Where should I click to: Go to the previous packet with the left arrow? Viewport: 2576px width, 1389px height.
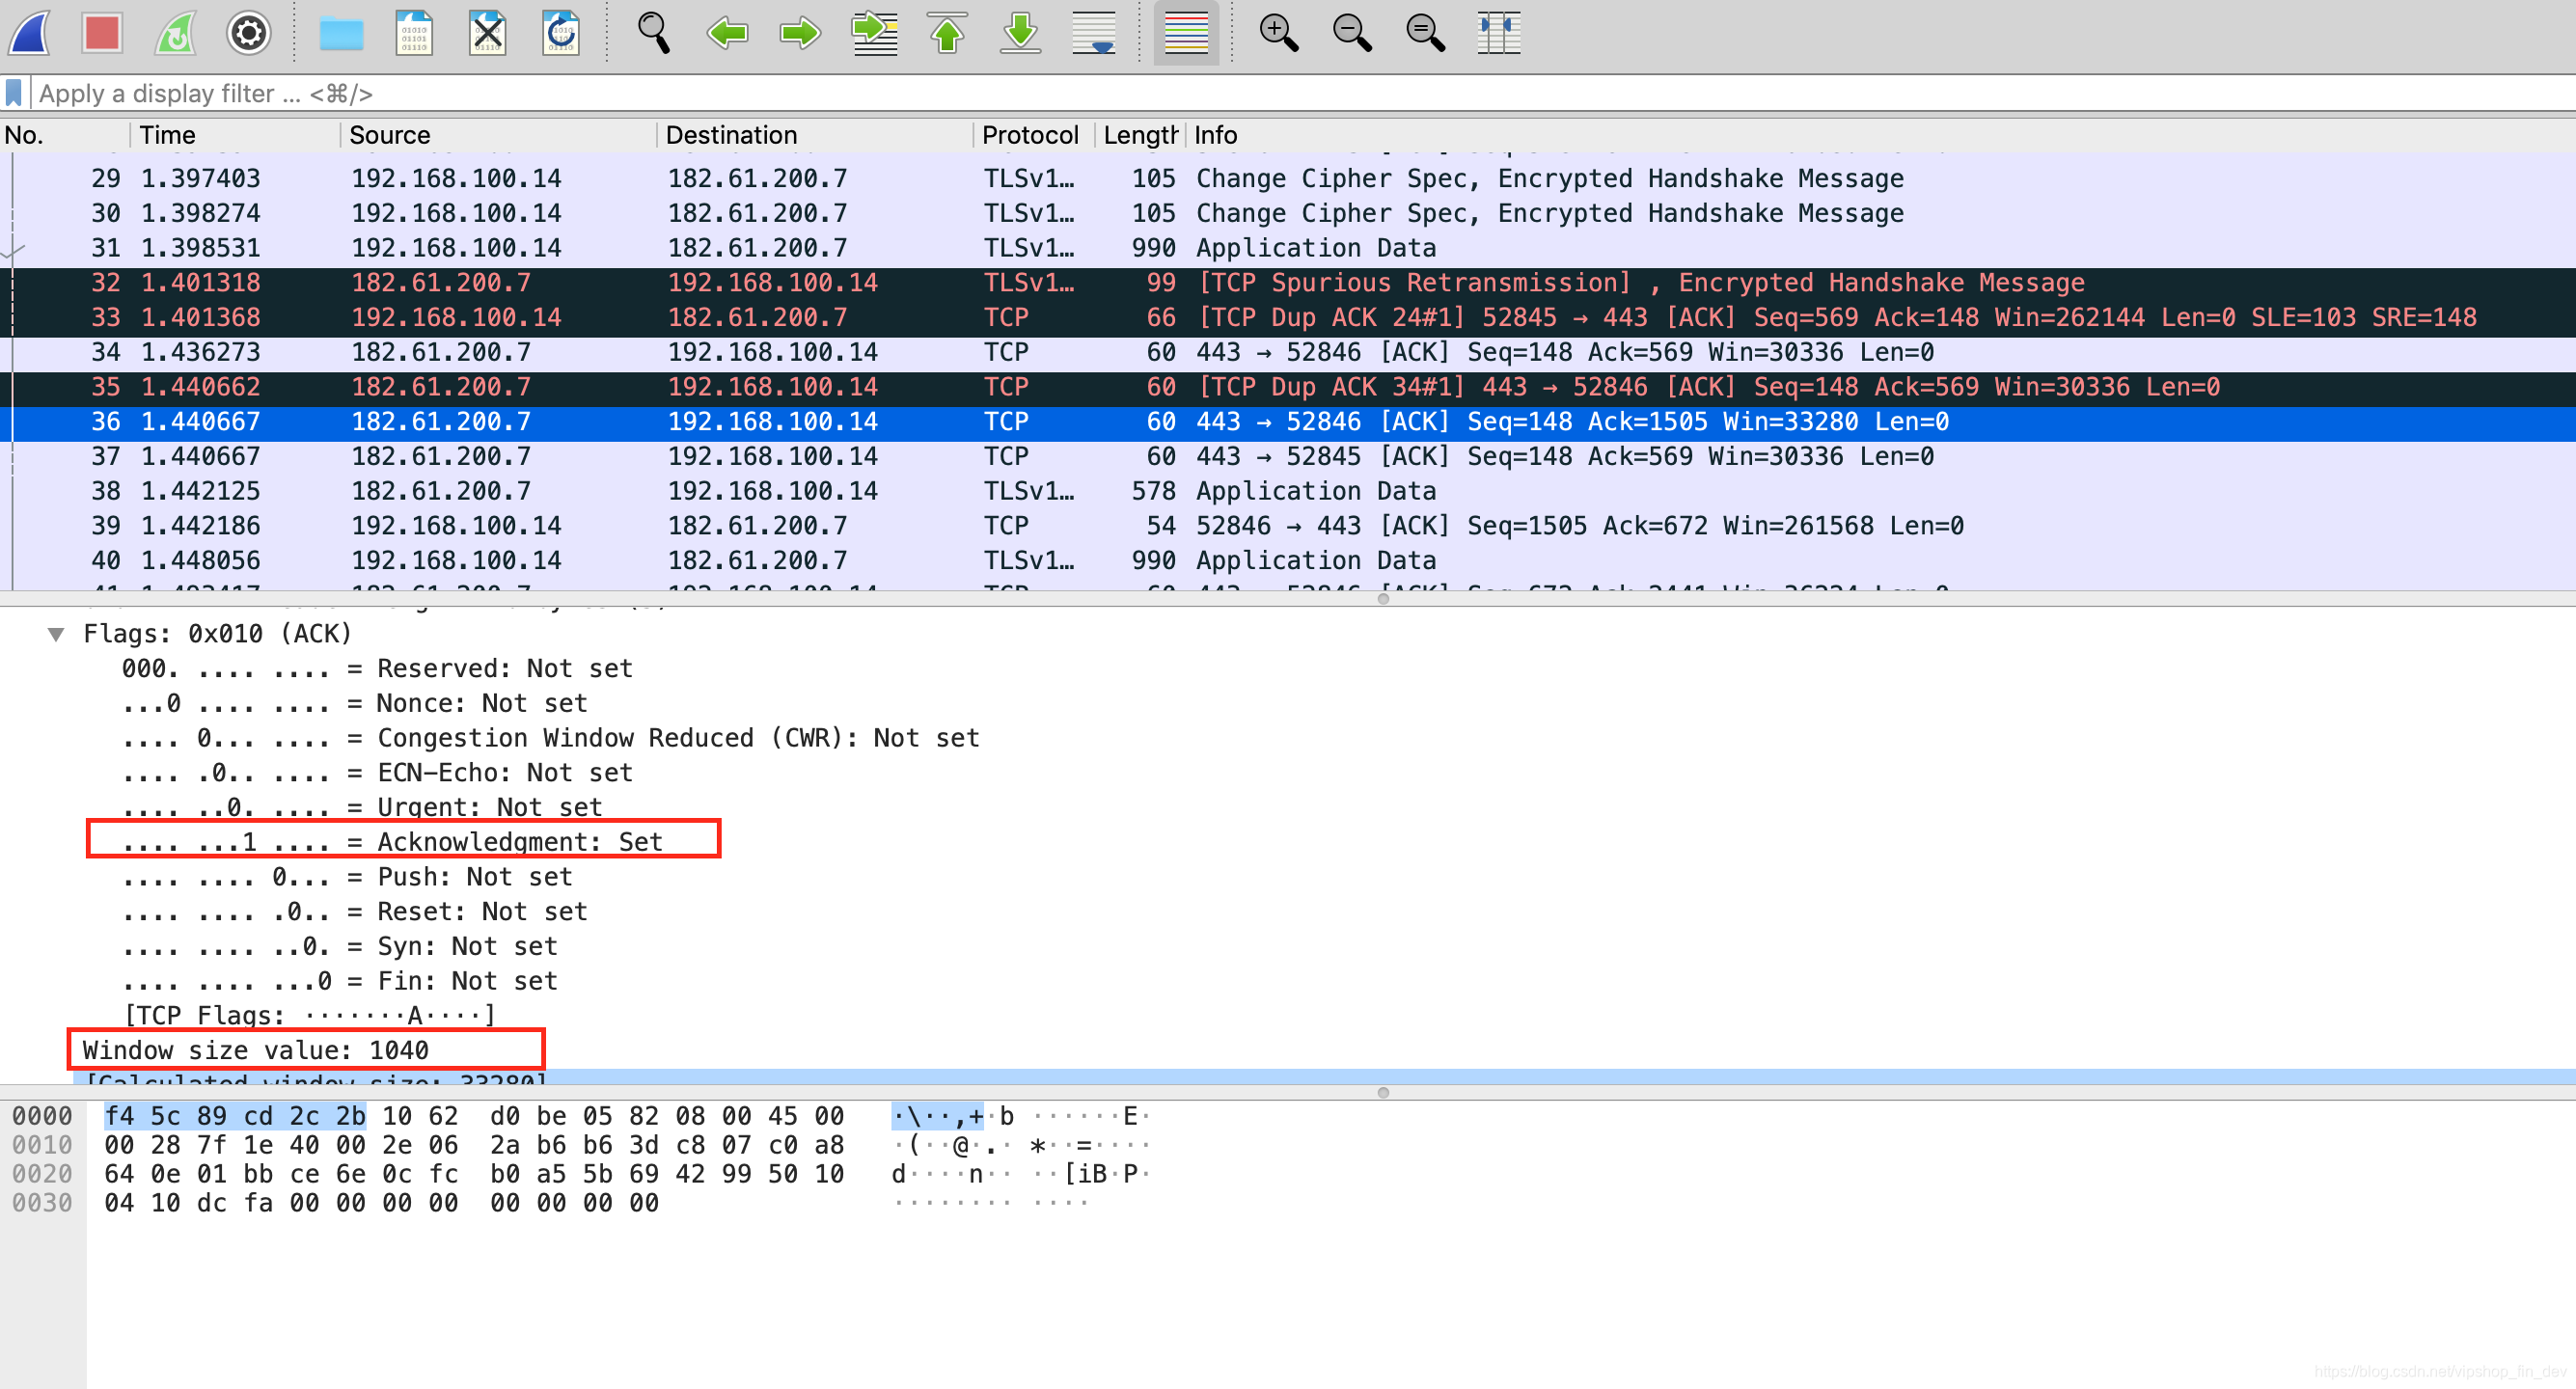(727, 33)
